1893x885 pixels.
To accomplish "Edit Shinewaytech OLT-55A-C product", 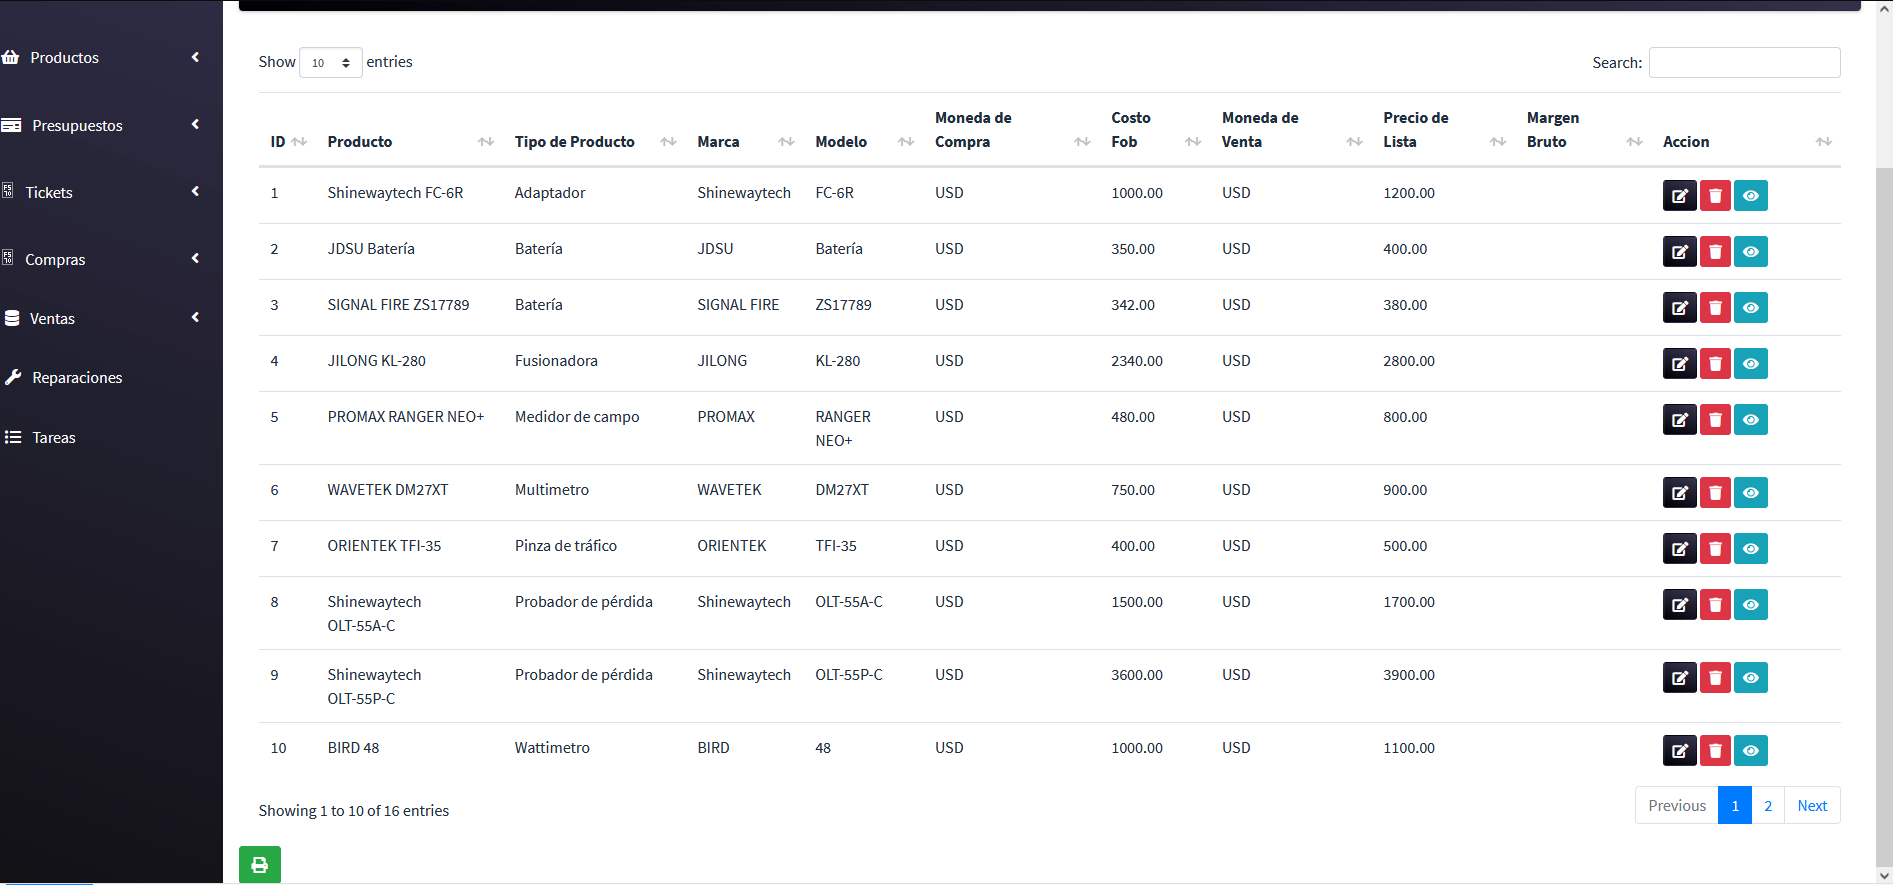I will [1679, 605].
